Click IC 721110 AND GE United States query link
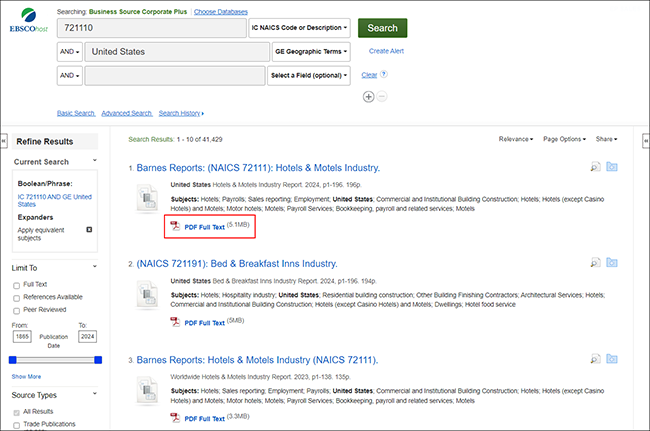 click(54, 201)
